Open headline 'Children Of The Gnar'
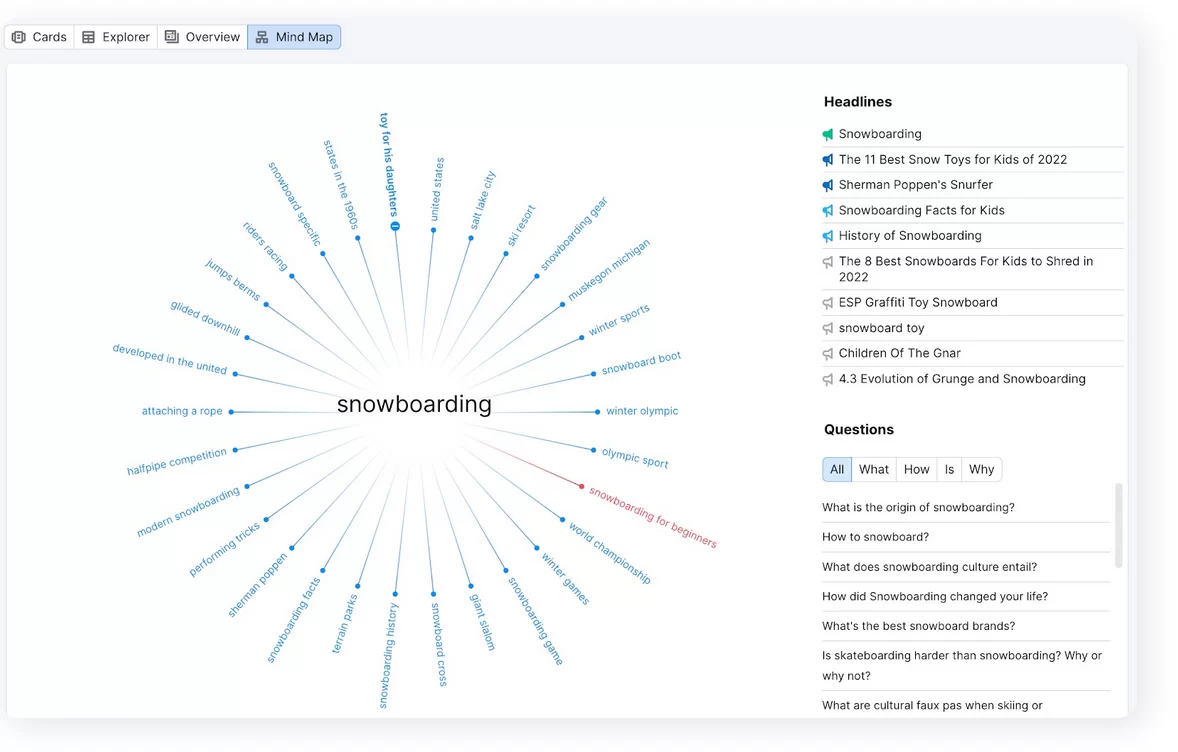 pos(899,353)
